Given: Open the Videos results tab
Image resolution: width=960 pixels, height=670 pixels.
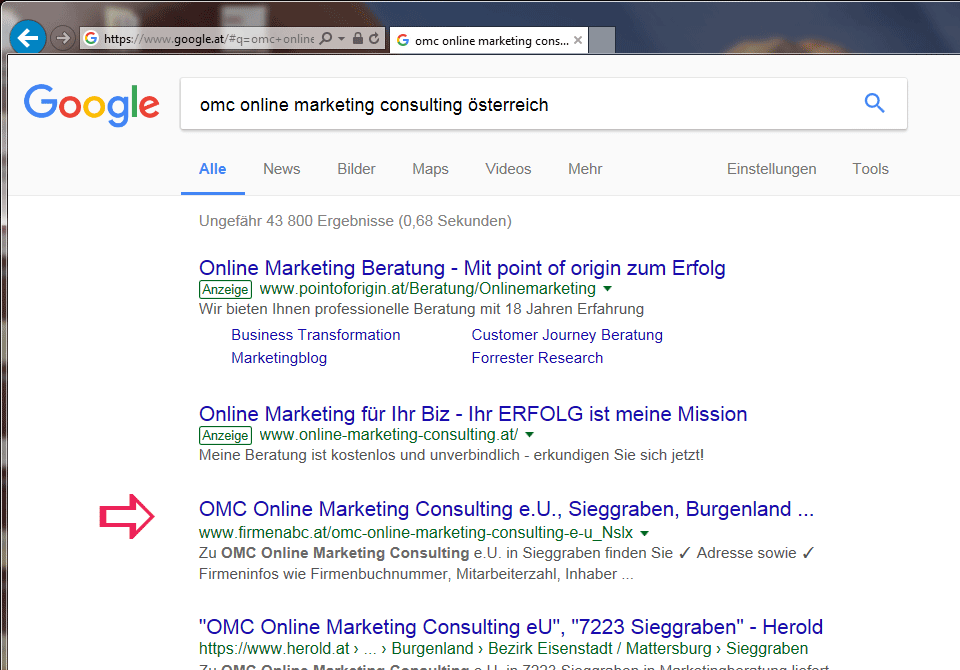Looking at the screenshot, I should point(508,169).
